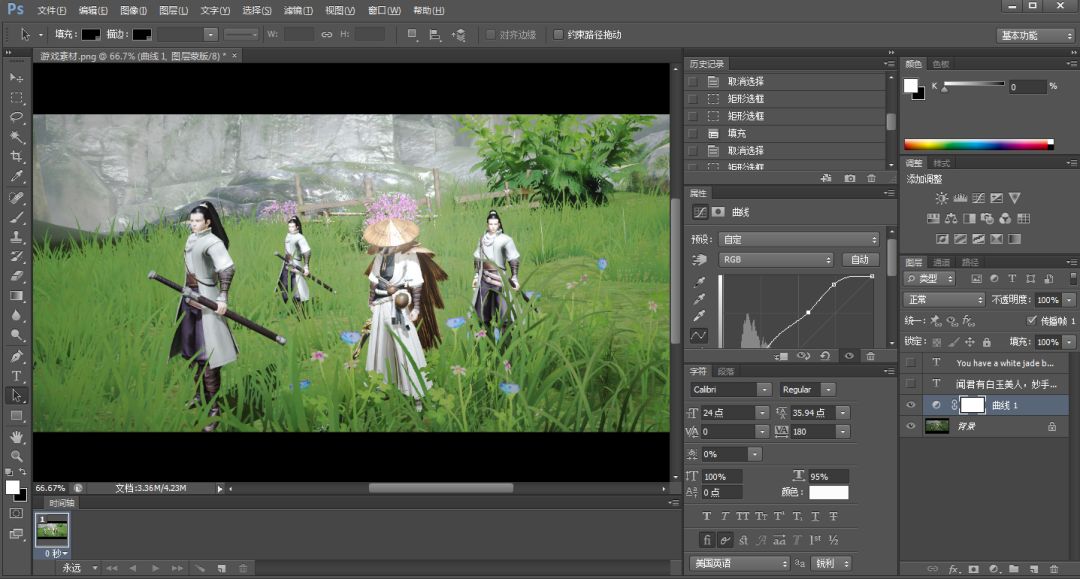Open the 图像(I) menu
The width and height of the screenshot is (1080, 579).
tap(133, 10)
